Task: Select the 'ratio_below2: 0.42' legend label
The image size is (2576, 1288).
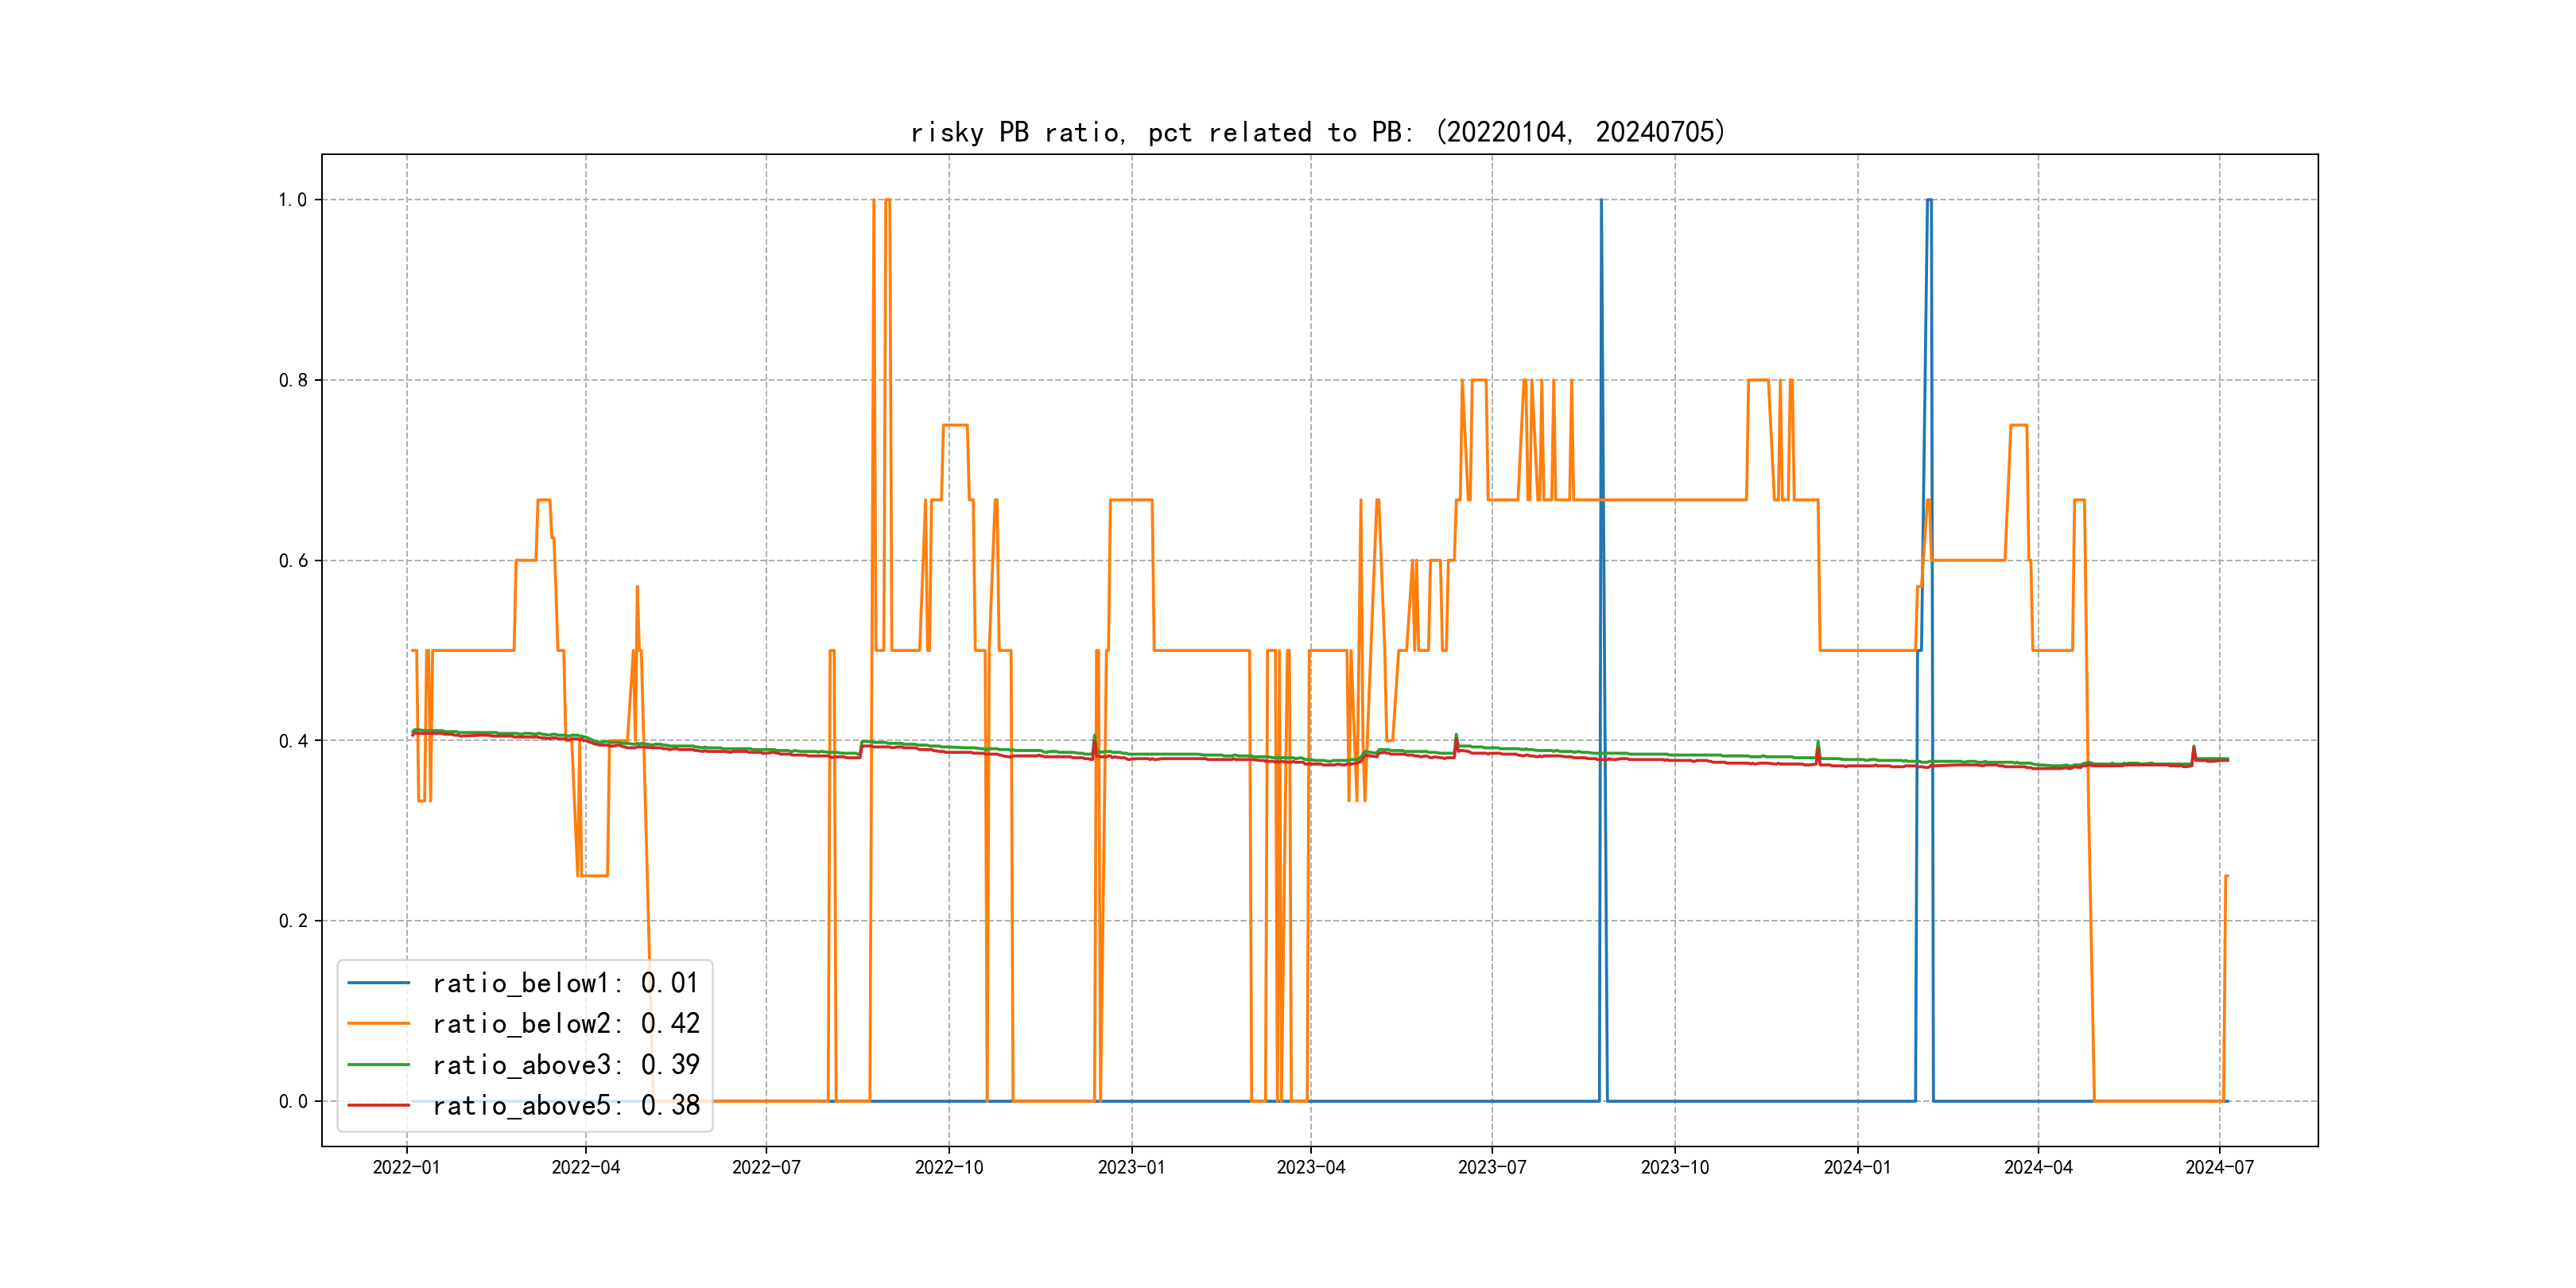Action: click(565, 1024)
